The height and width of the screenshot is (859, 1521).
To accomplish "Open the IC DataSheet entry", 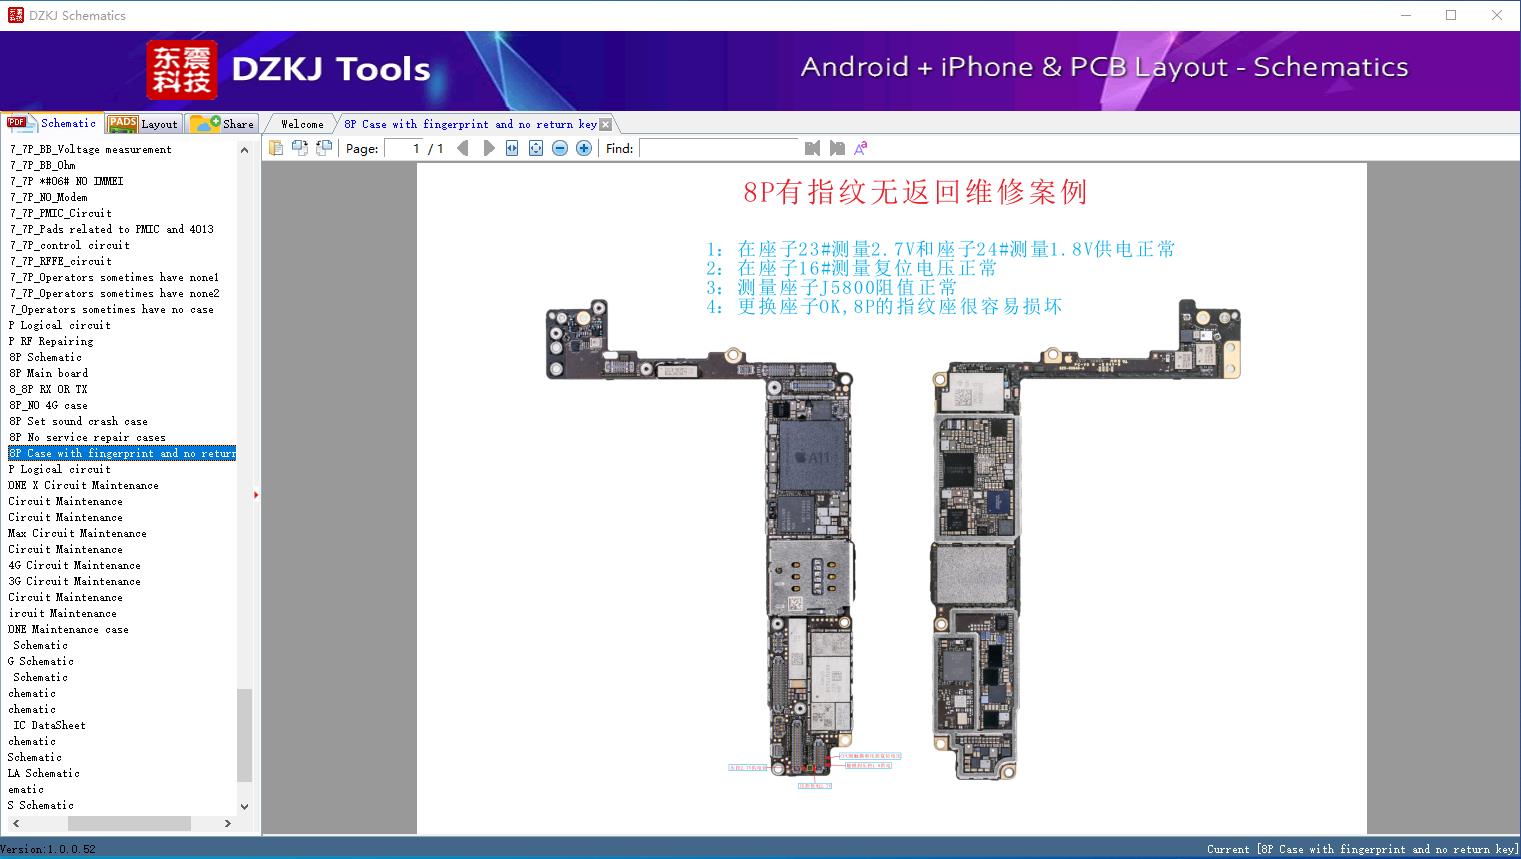I will (50, 725).
